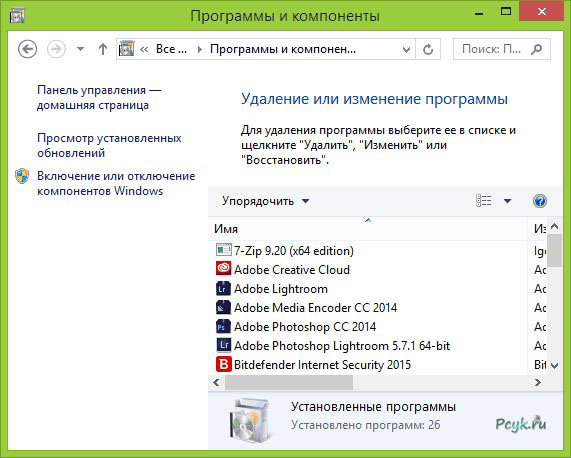Click the magnifier search icon
Viewport: 571px width, 458px height.
click(537, 49)
